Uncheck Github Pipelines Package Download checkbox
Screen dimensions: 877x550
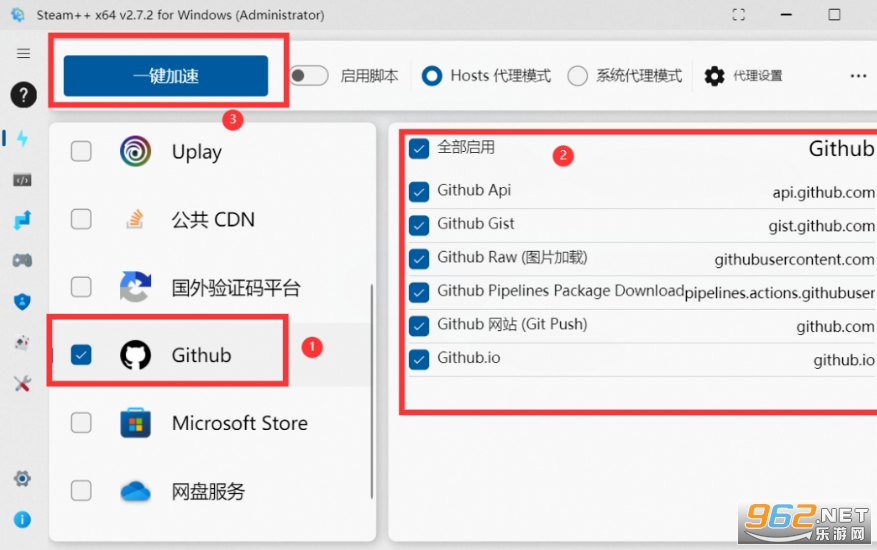(419, 292)
